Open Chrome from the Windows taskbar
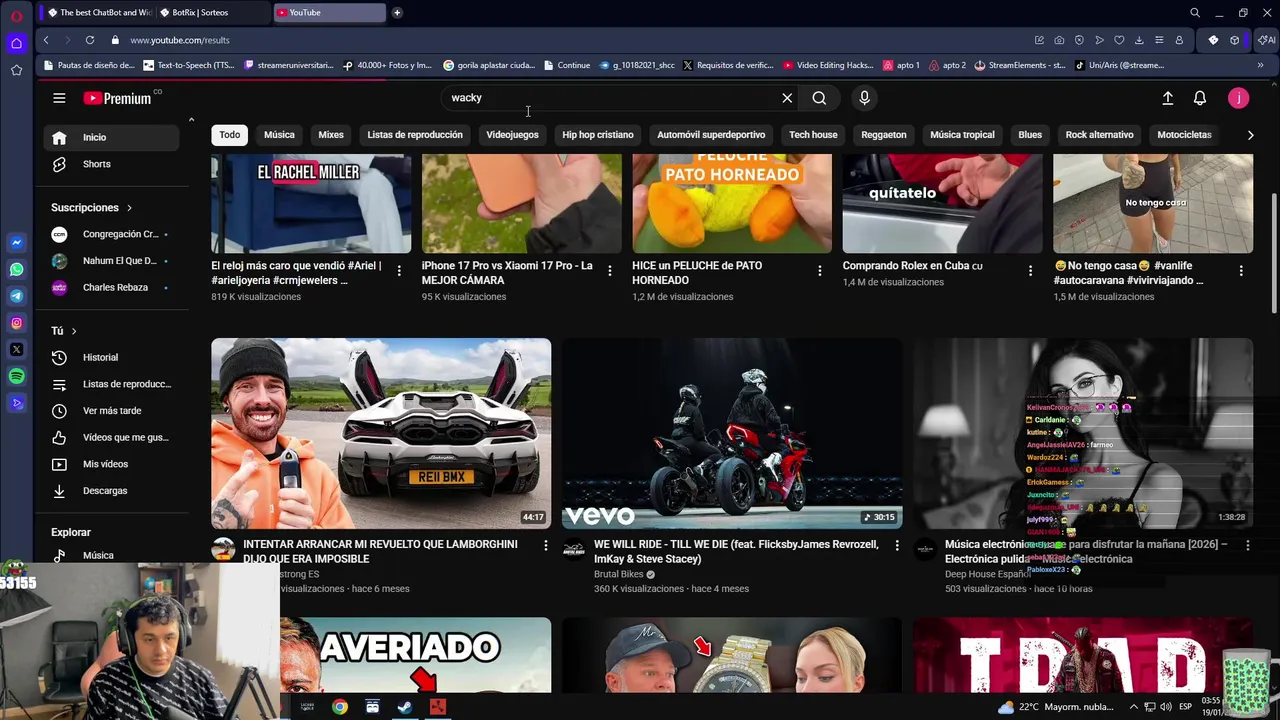 (x=340, y=707)
